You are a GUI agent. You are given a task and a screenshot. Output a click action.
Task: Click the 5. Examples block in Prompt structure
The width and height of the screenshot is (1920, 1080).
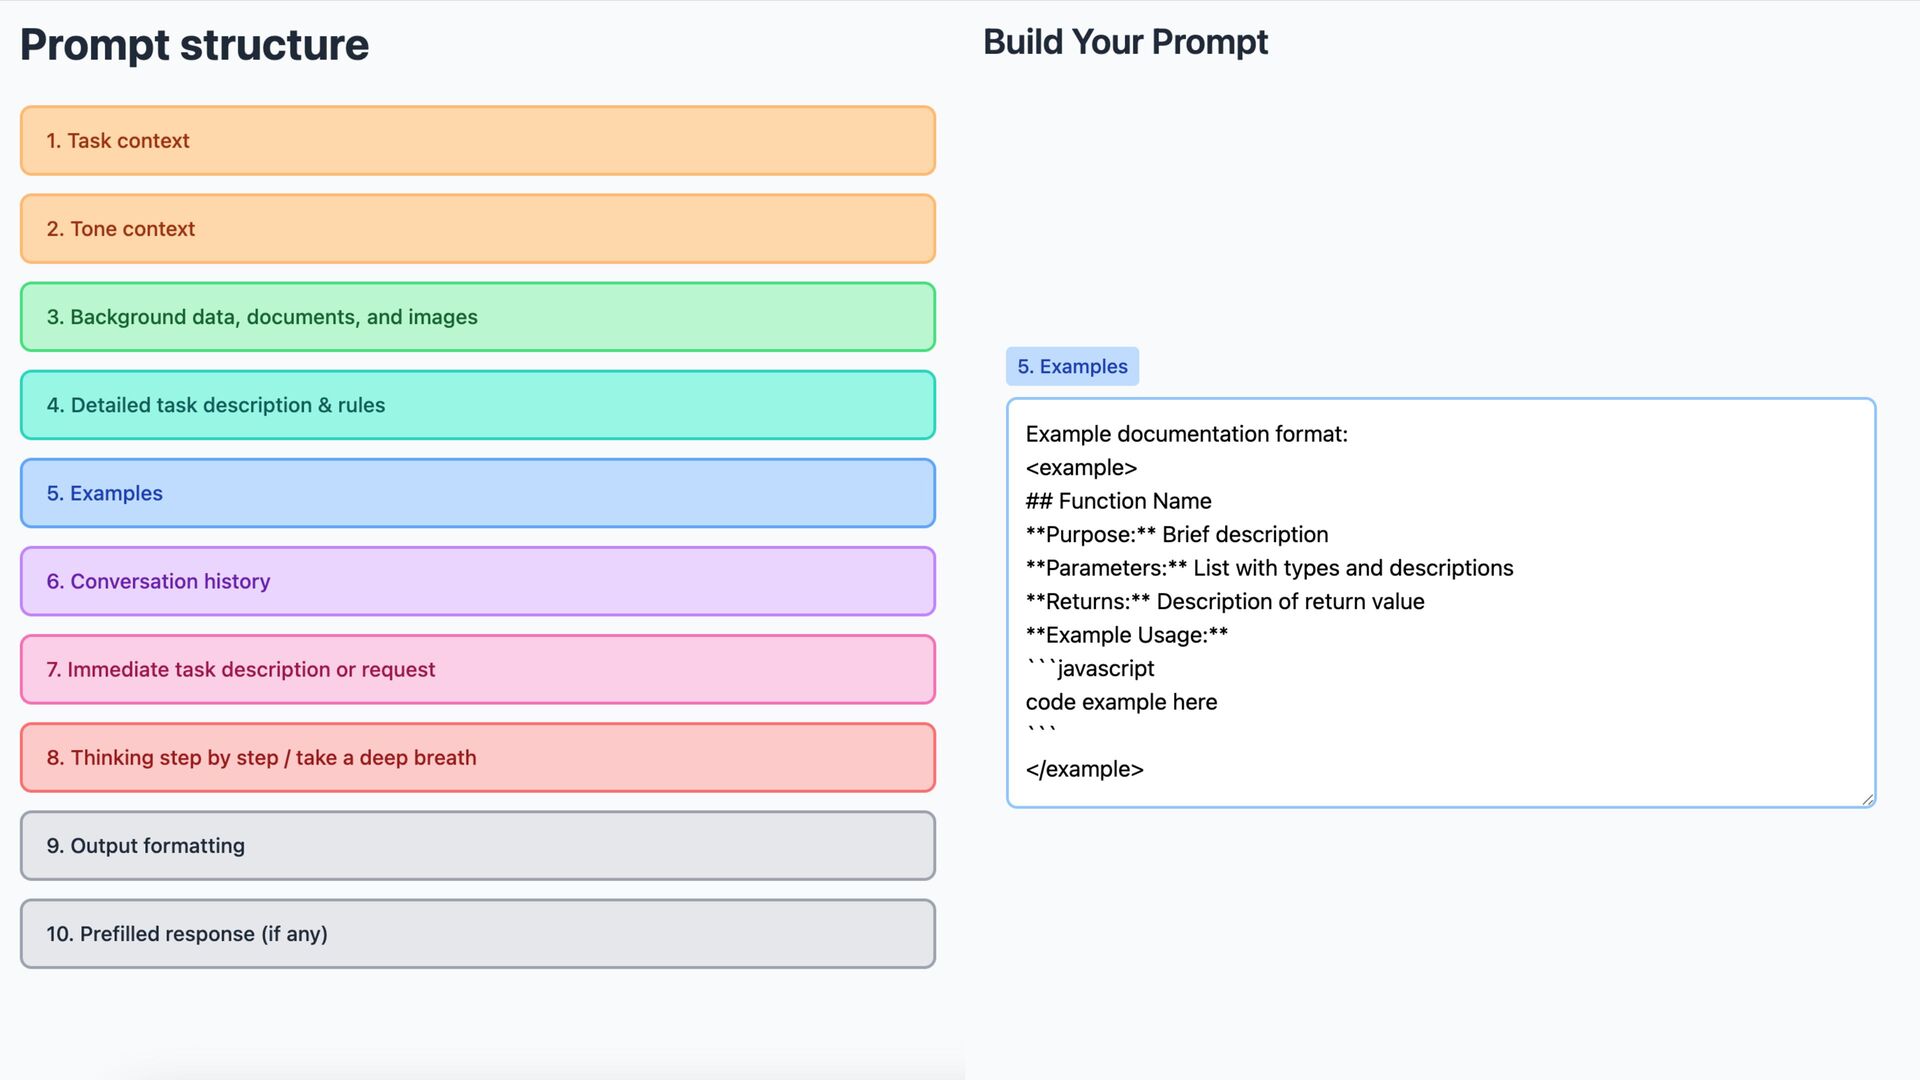(478, 493)
